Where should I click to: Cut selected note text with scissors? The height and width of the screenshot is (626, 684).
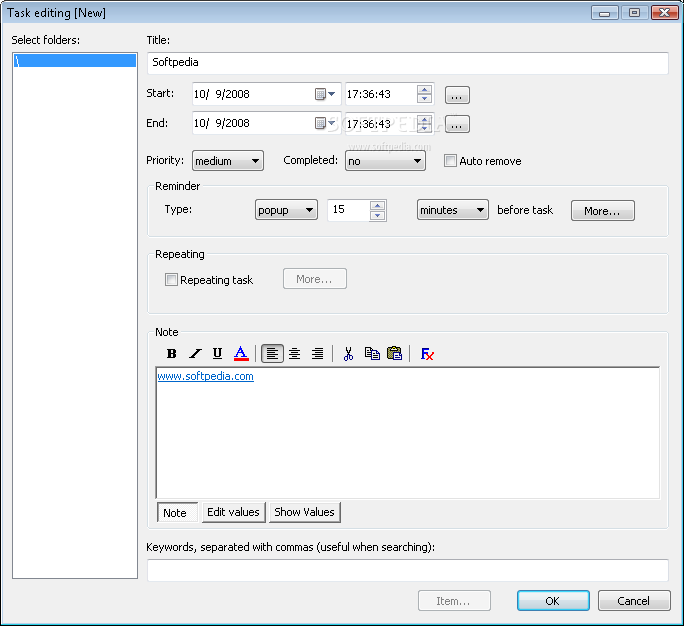pos(348,353)
